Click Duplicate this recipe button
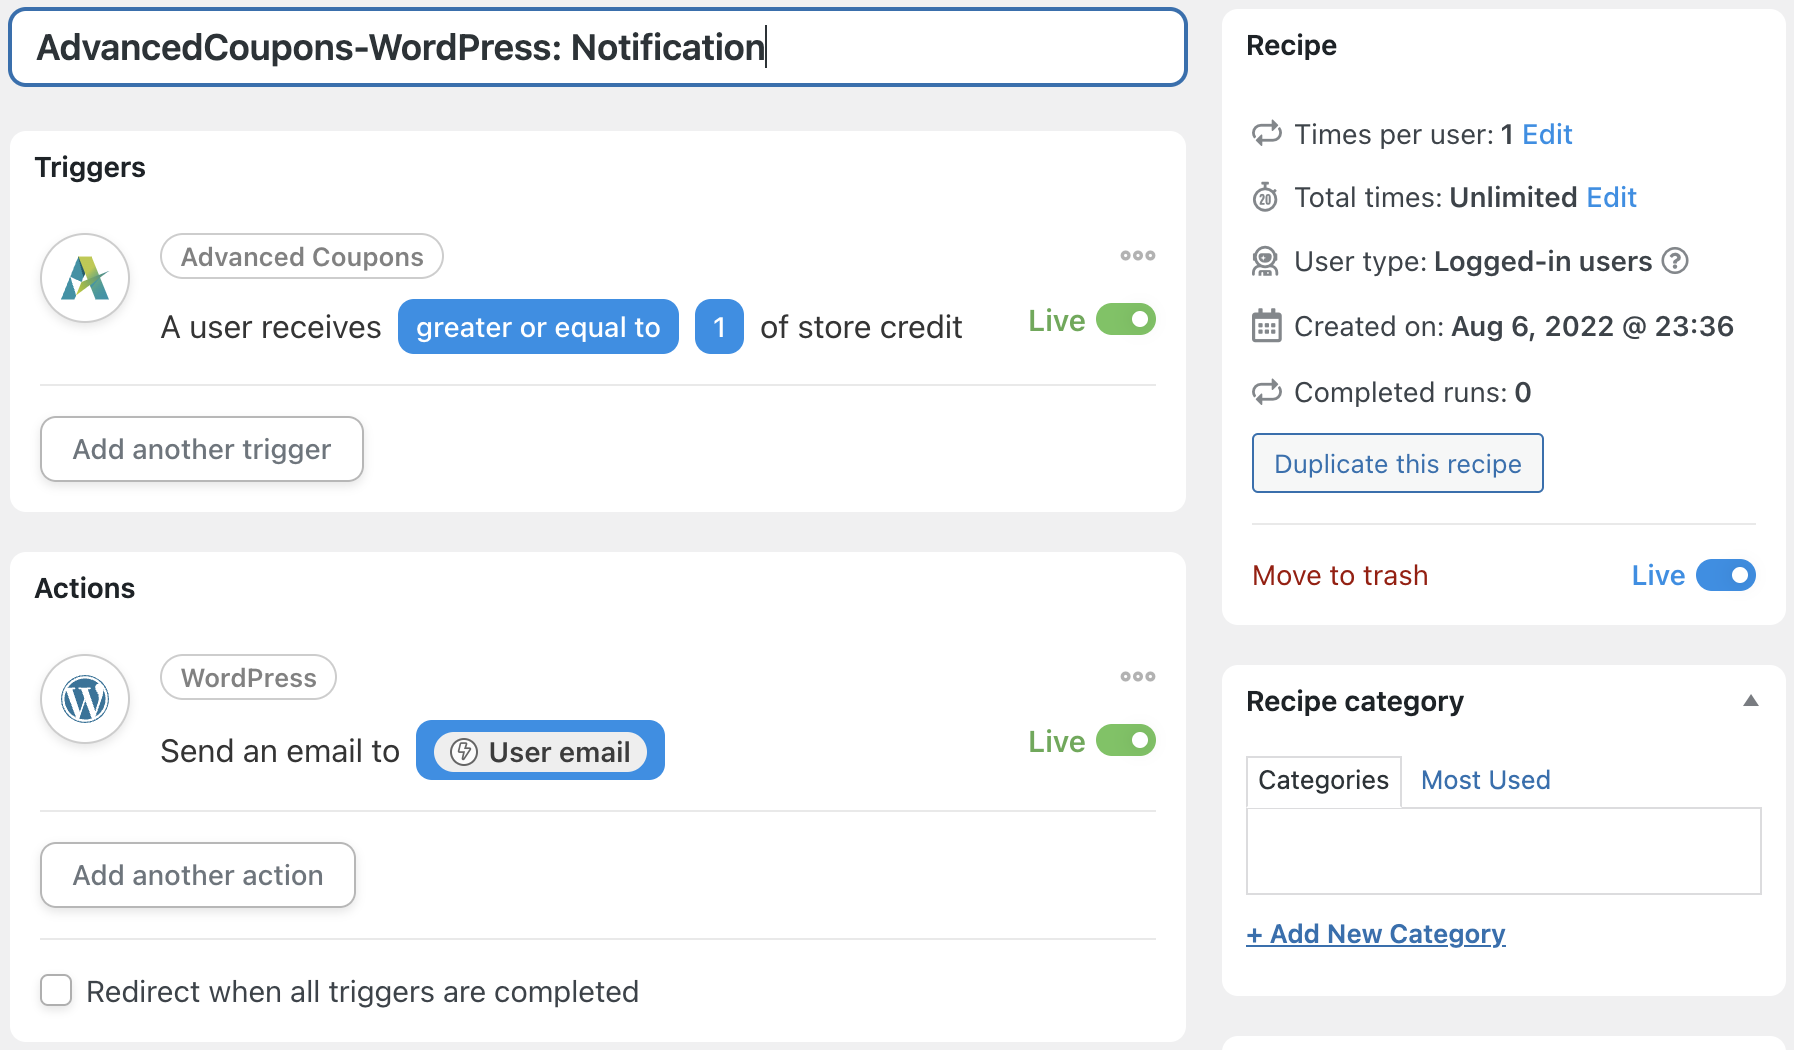The image size is (1794, 1050). coord(1397,463)
